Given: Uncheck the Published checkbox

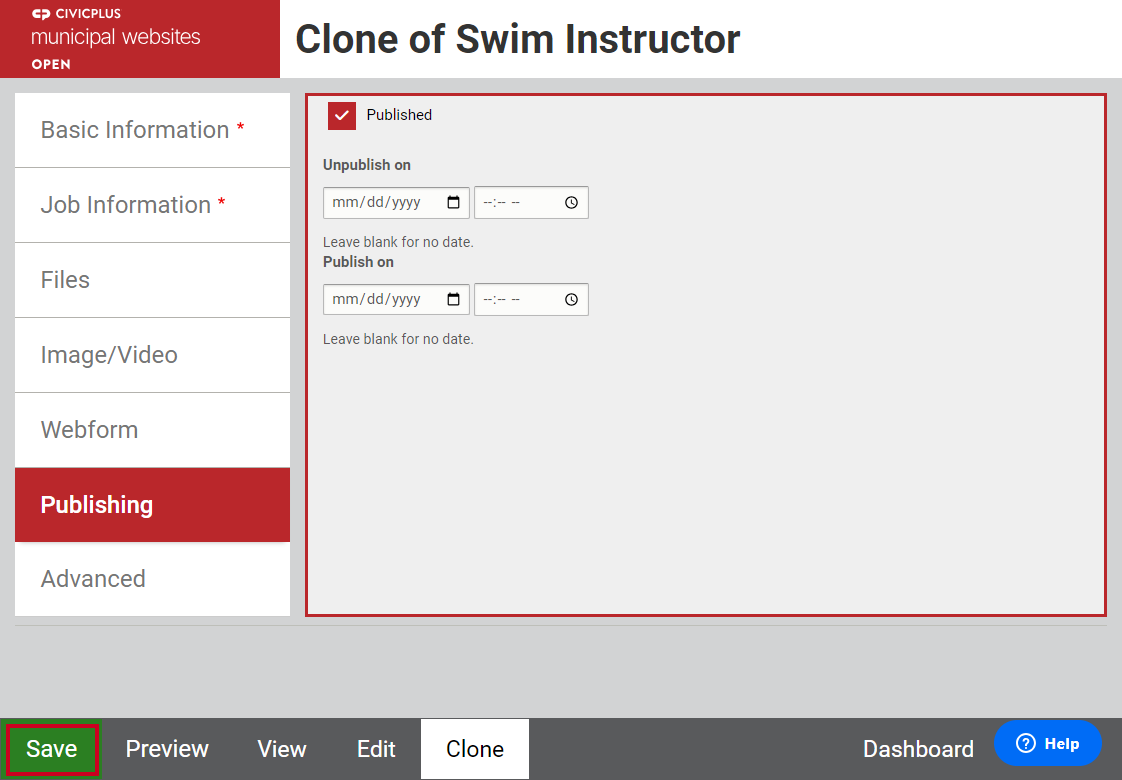Looking at the screenshot, I should pyautogui.click(x=342, y=115).
